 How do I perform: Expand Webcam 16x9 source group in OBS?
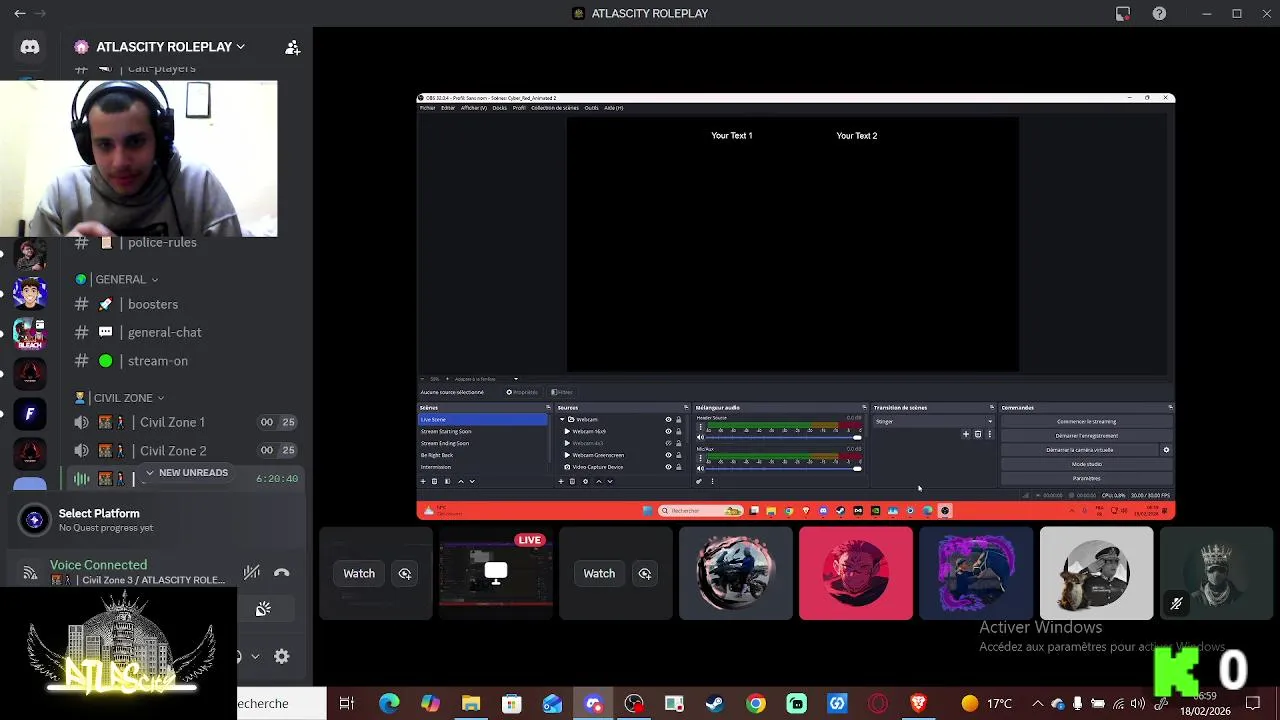tap(567, 431)
